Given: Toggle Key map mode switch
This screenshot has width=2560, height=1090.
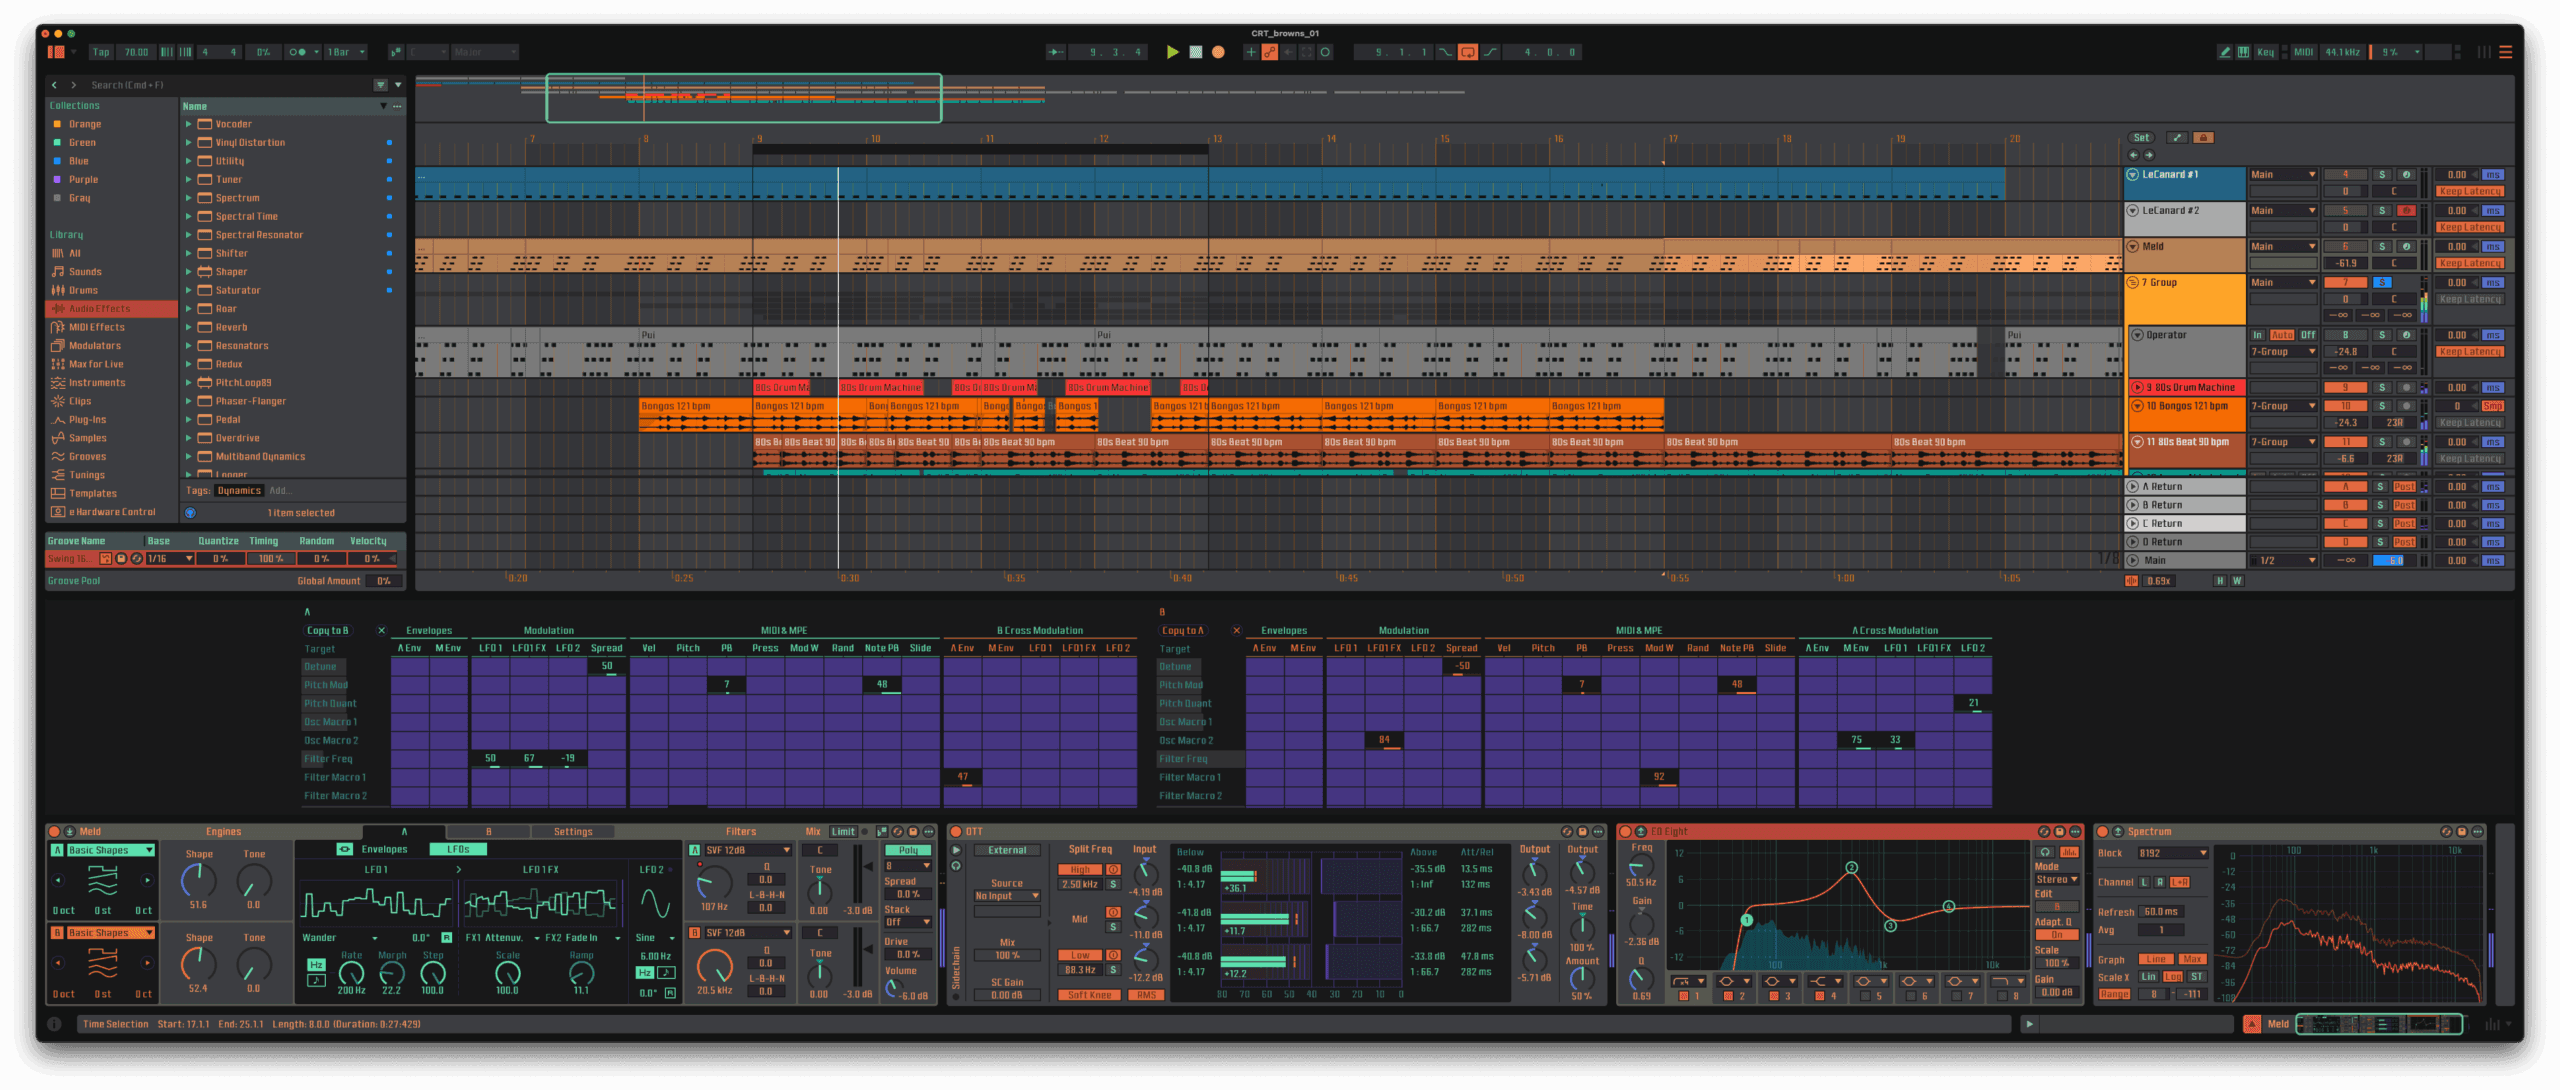Looking at the screenshot, I should (x=2265, y=52).
